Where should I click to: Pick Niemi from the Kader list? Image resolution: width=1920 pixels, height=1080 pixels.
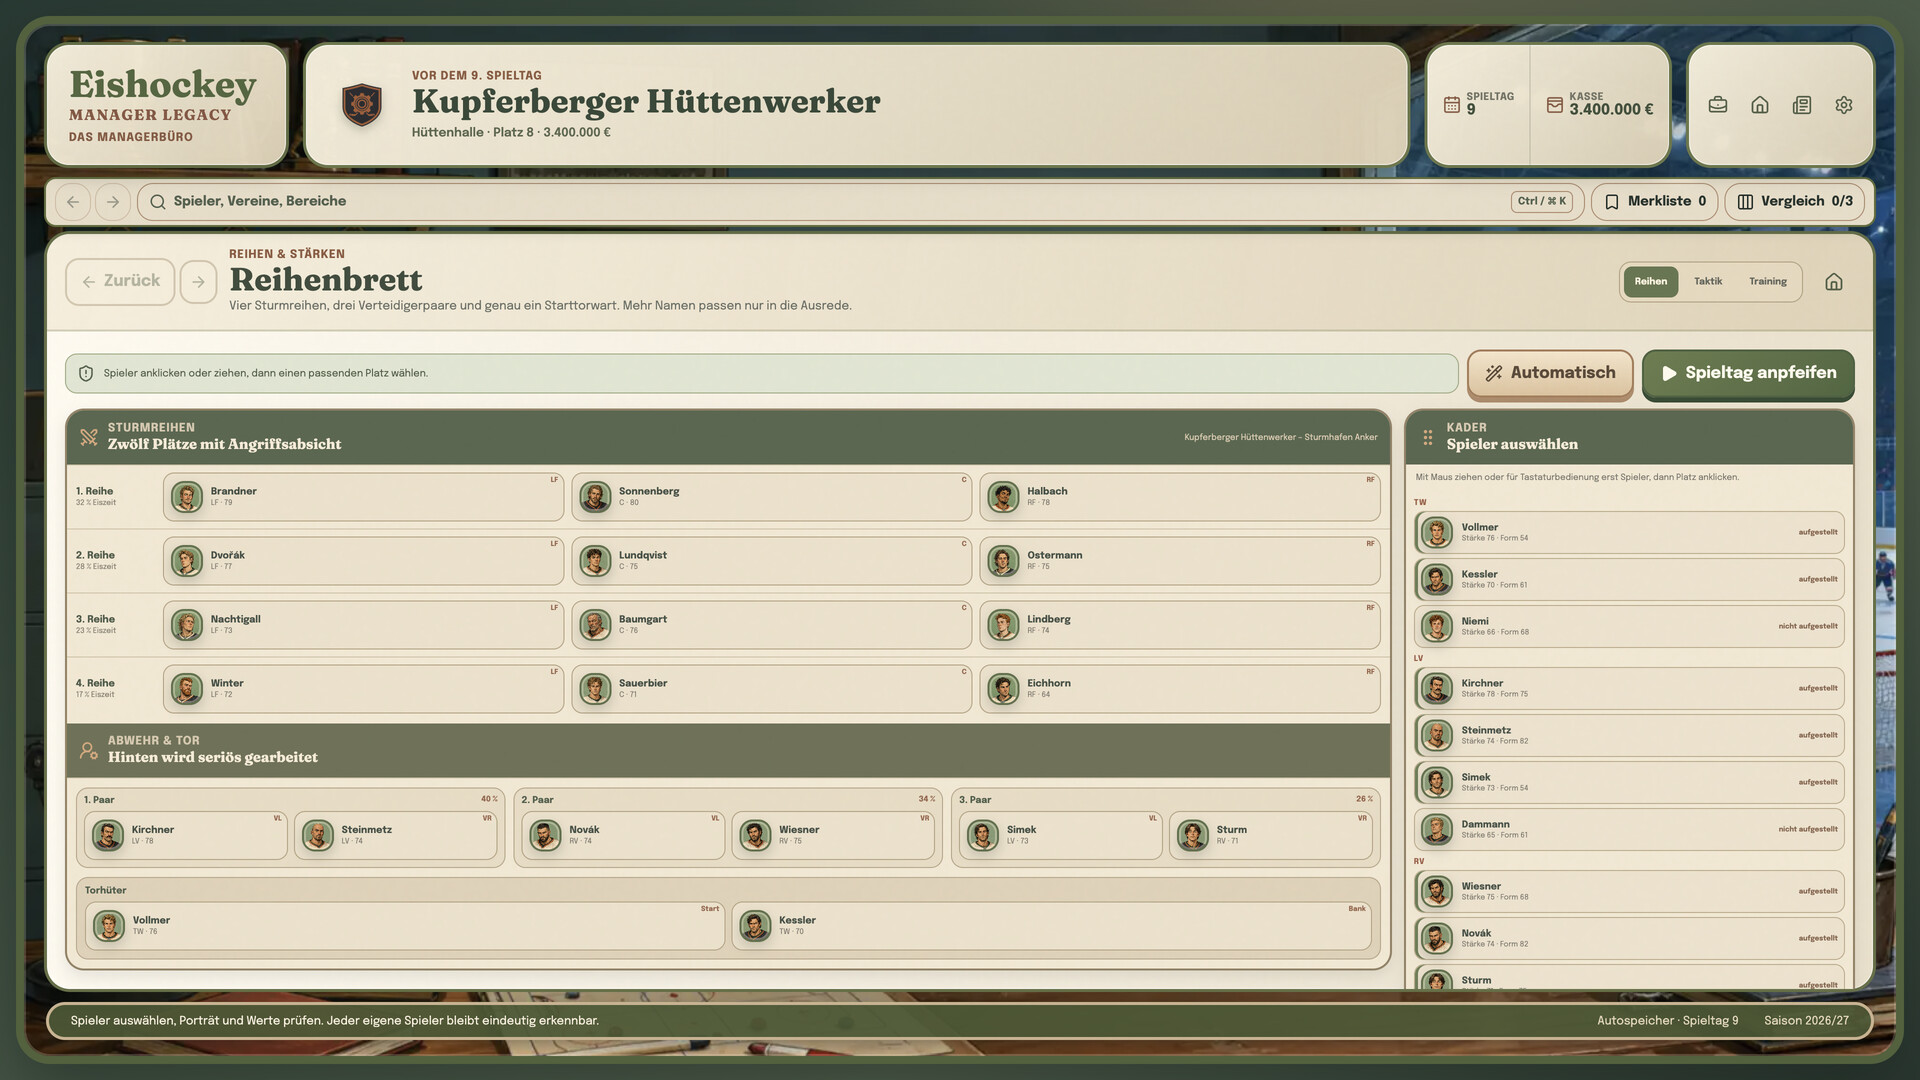[x=1629, y=626]
